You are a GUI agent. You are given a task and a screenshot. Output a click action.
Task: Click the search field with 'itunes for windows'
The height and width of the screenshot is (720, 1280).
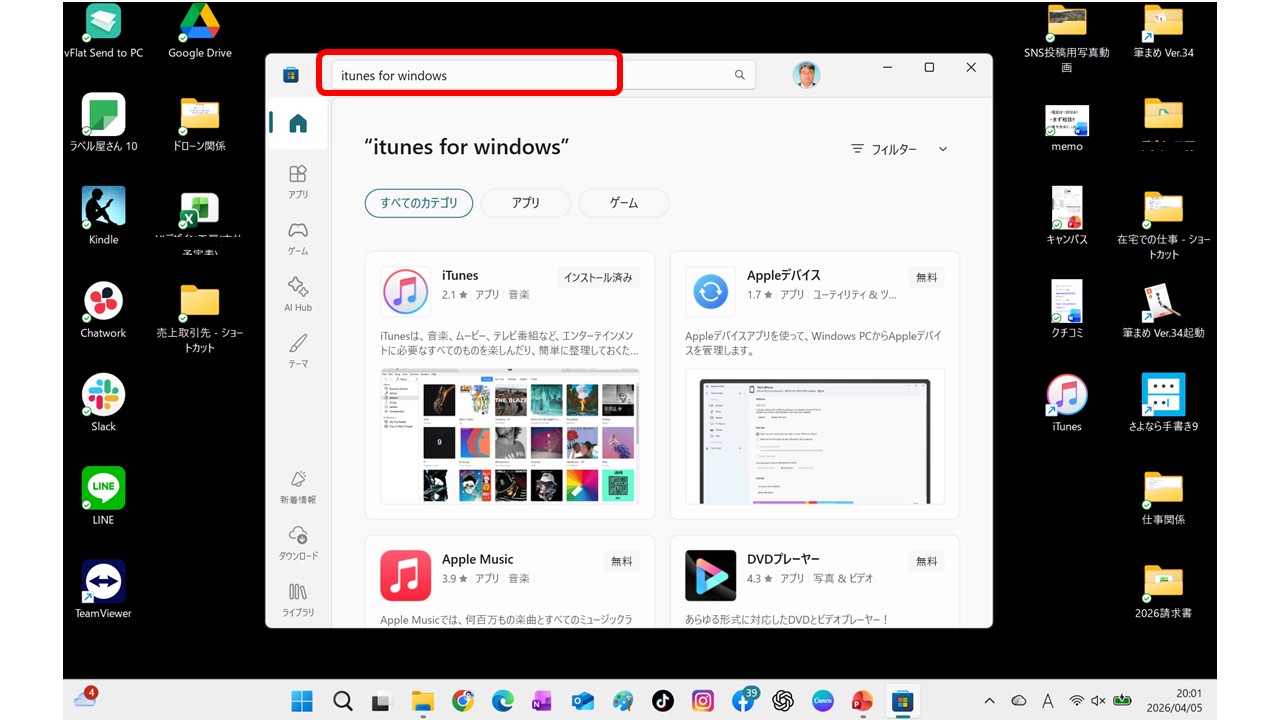click(530, 75)
